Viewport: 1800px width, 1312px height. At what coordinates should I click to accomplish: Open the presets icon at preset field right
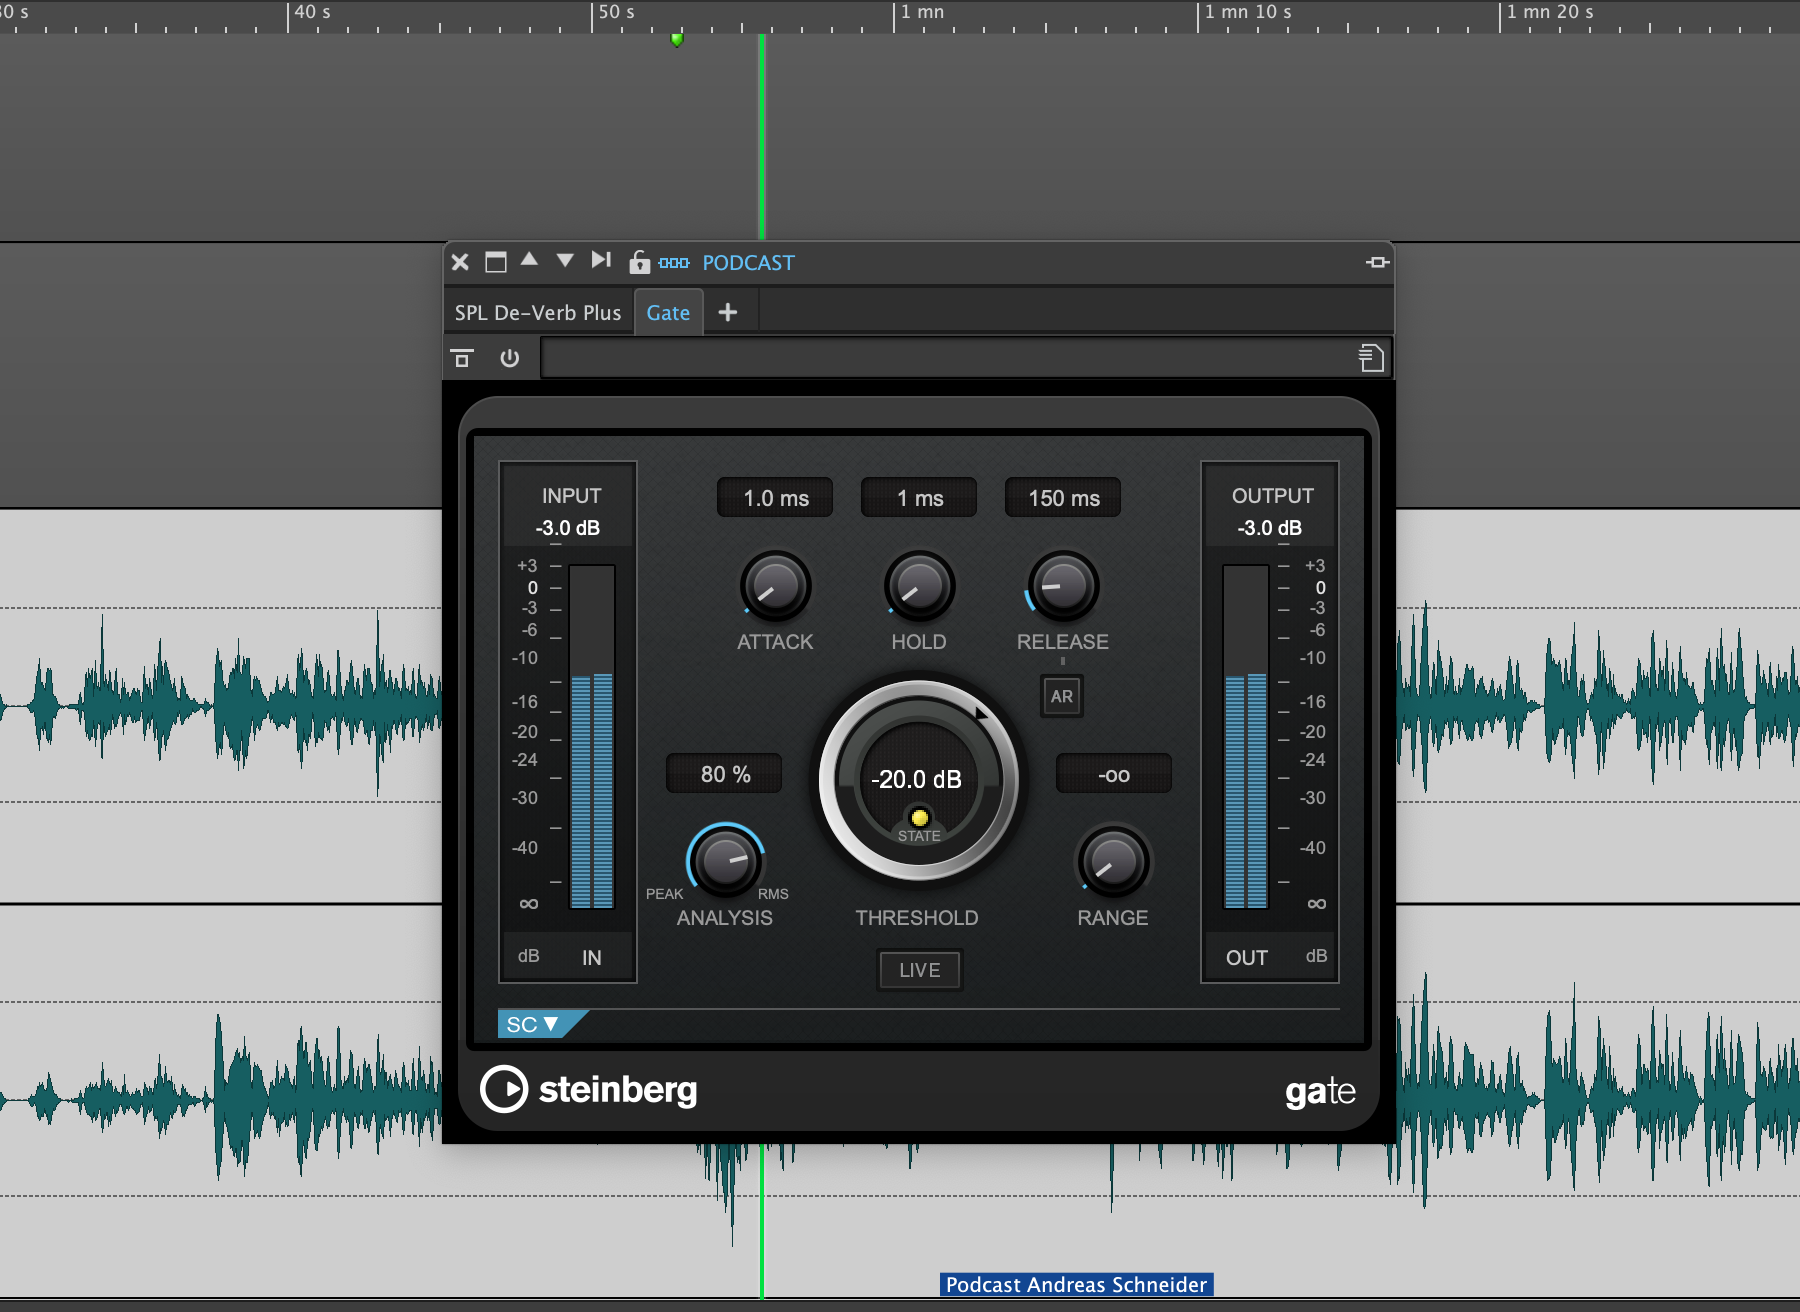tap(1371, 358)
